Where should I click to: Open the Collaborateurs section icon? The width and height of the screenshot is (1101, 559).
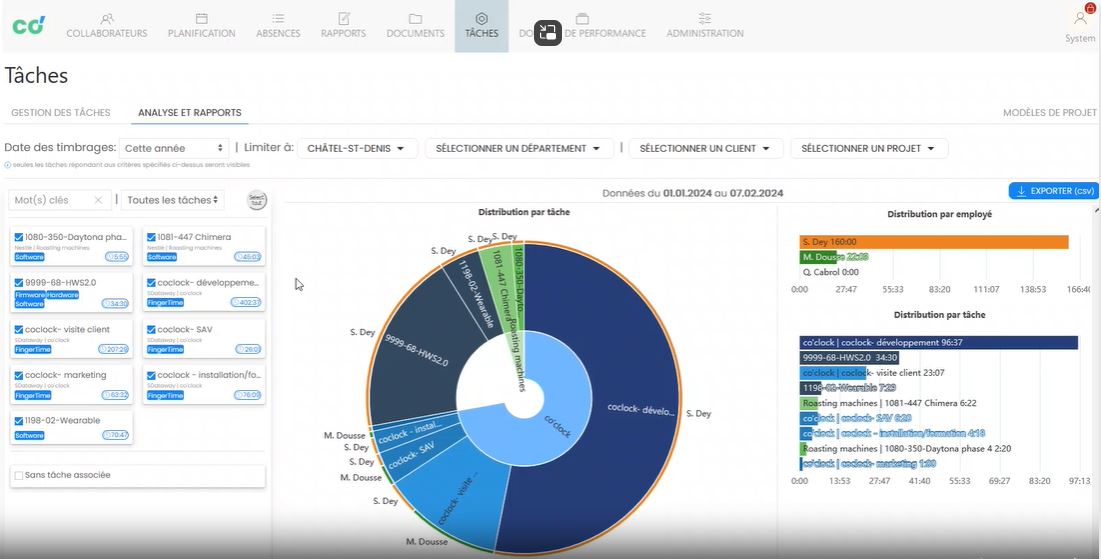tap(106, 18)
